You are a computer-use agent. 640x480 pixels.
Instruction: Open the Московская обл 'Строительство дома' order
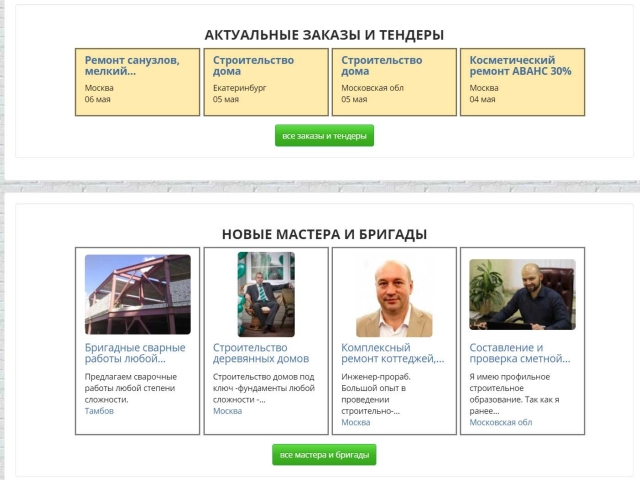(381, 66)
